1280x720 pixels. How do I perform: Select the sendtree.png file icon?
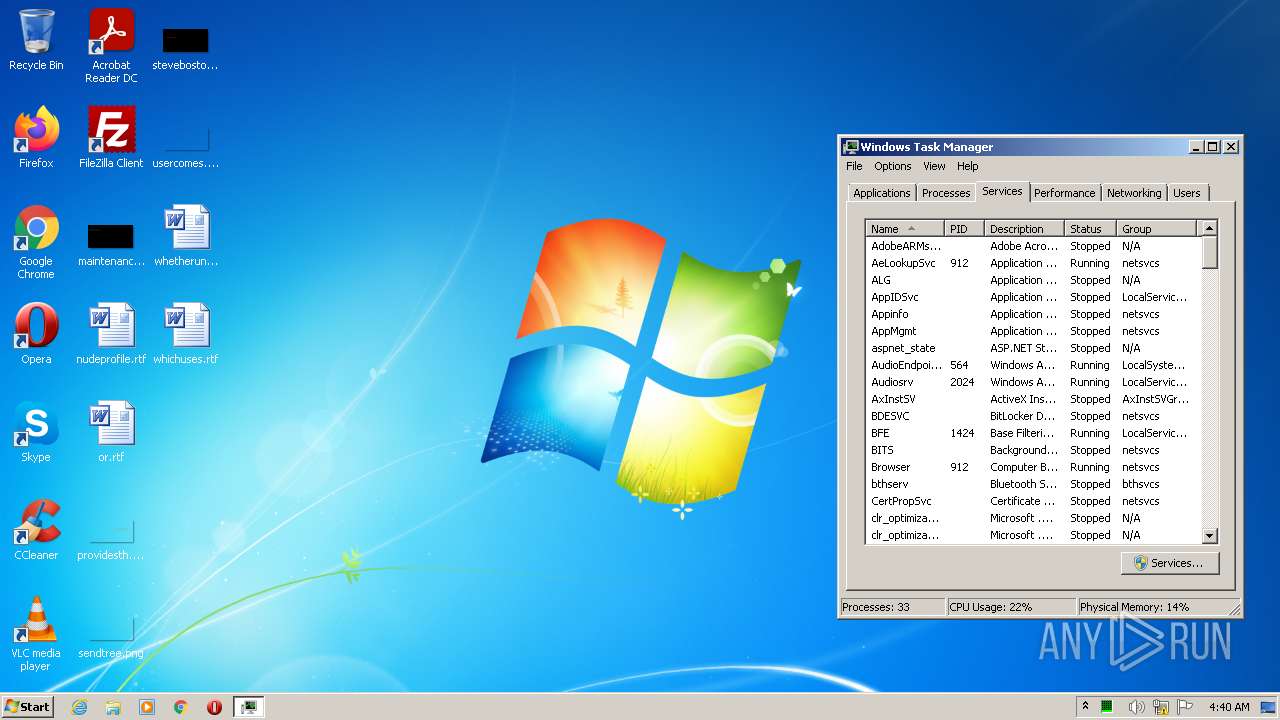(111, 633)
